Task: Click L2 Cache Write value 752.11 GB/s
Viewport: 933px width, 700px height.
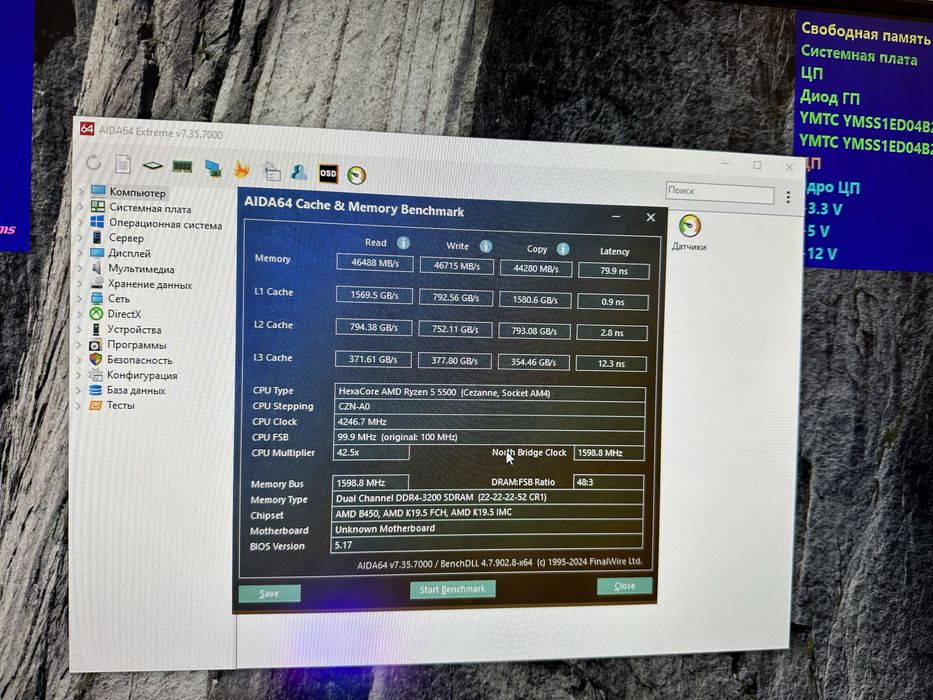Action: point(455,329)
